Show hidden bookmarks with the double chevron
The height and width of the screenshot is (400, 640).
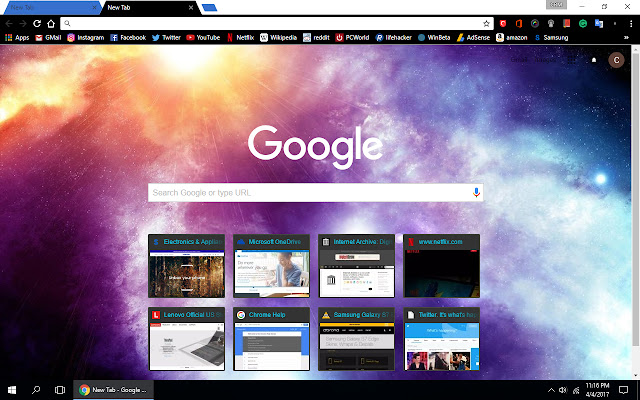626,38
